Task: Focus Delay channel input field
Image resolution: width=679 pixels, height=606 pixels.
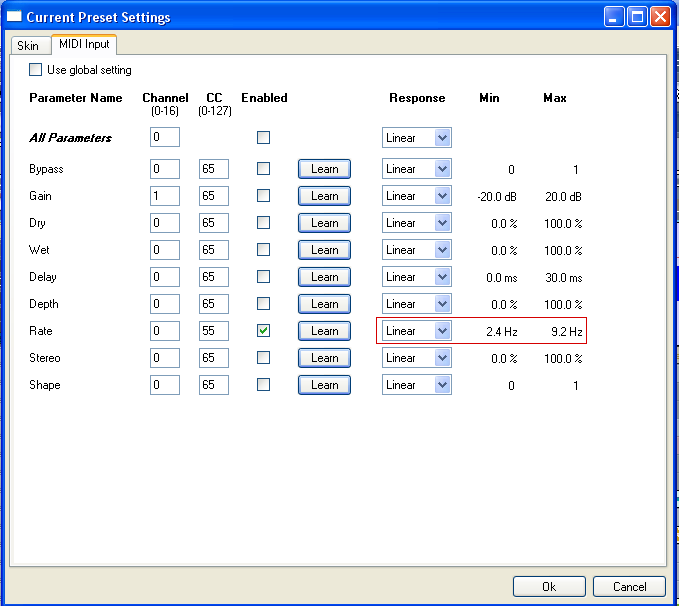Action: [165, 276]
